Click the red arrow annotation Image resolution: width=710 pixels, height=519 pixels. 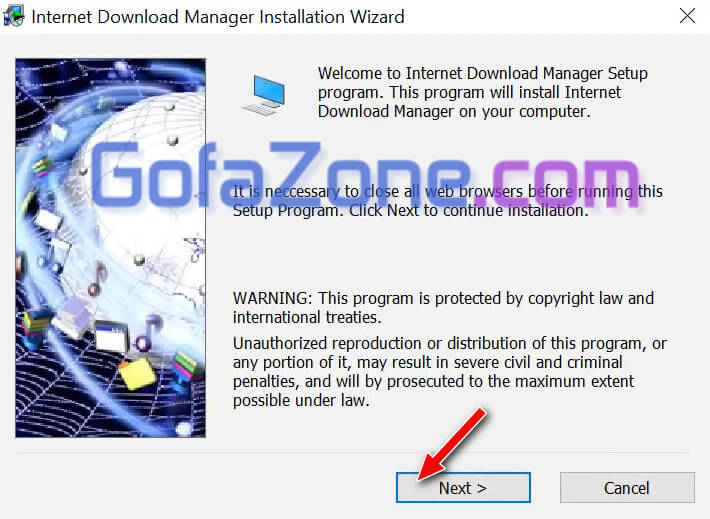[452, 444]
